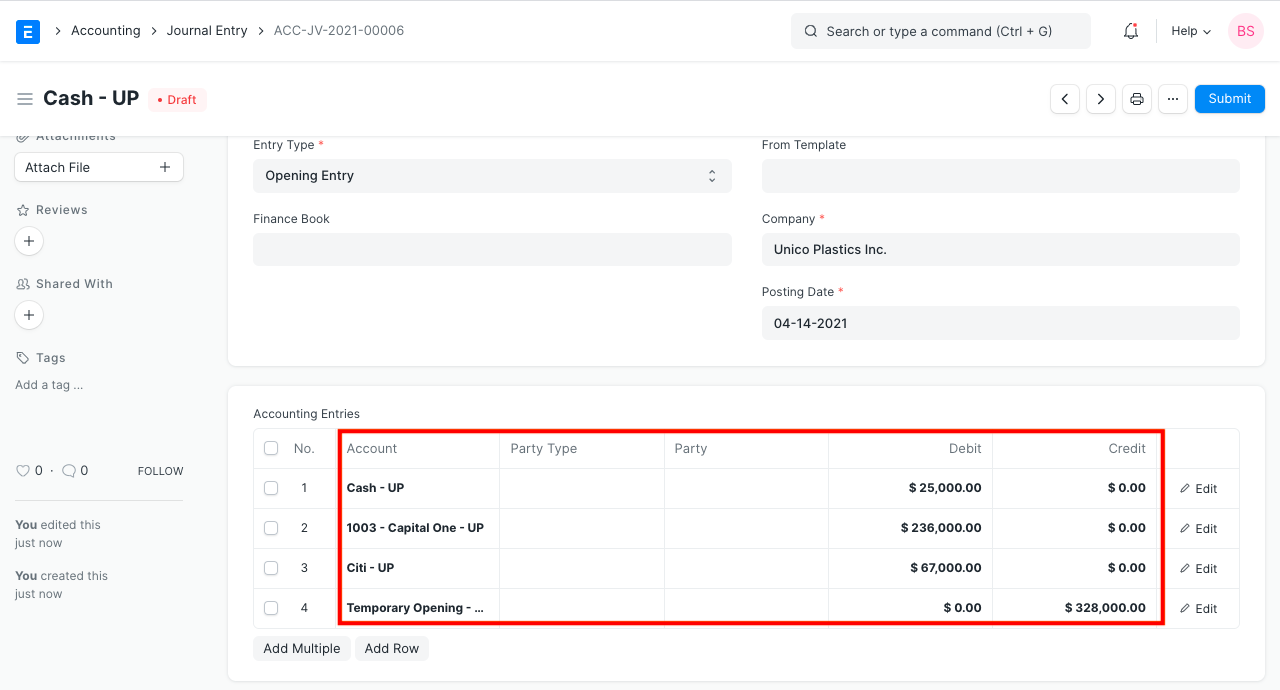
Task: Expand the Help menu
Action: (1190, 31)
